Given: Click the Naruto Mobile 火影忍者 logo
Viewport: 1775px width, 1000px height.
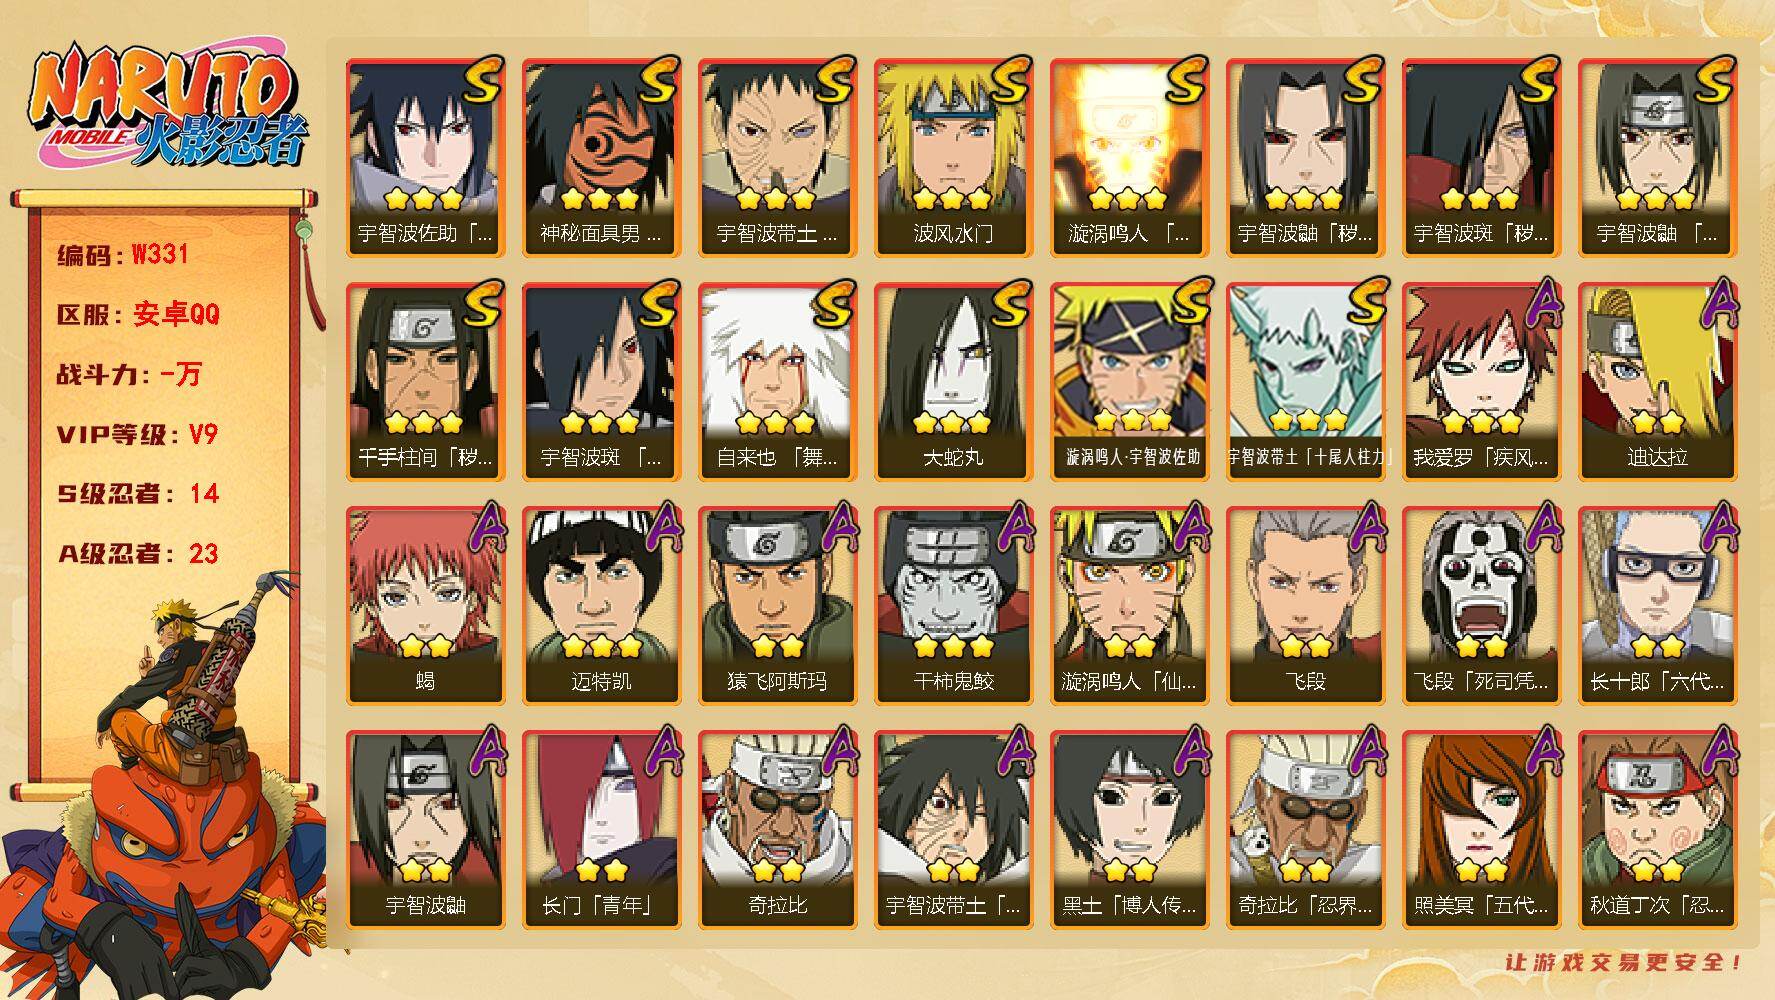Looking at the screenshot, I should (x=168, y=108).
